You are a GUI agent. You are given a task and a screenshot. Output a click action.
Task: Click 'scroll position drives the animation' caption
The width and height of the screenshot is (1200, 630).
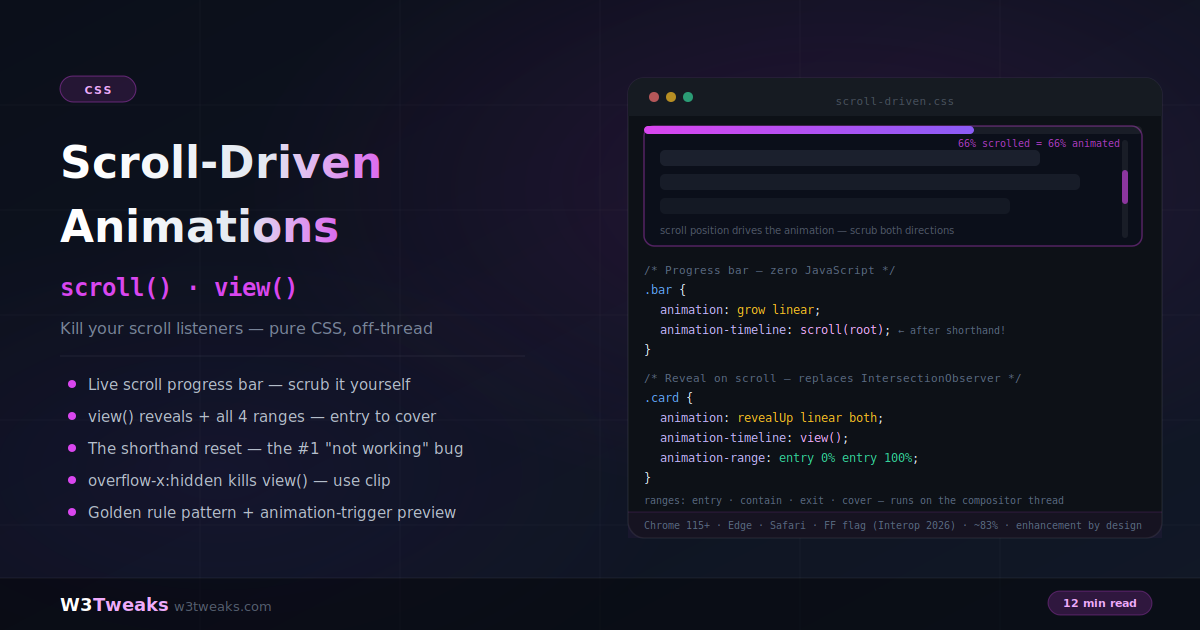tap(807, 230)
